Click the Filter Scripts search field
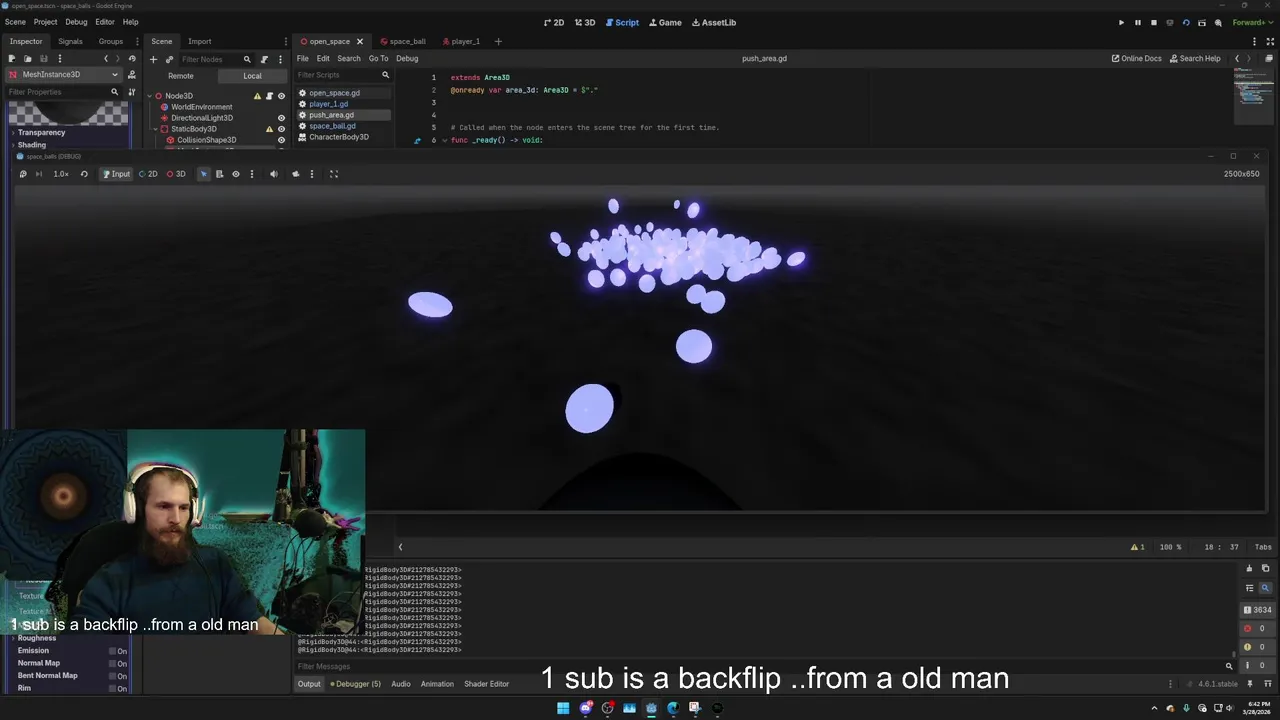 [343, 75]
